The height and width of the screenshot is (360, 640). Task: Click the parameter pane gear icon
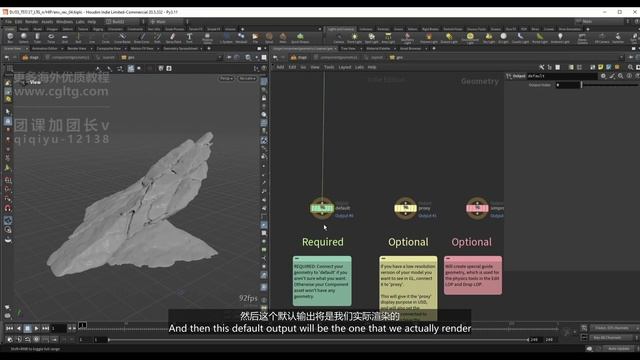tap(603, 76)
